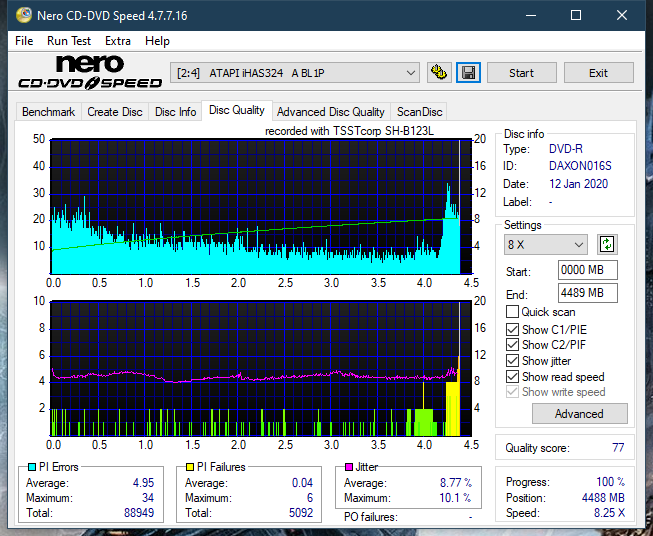Screen dimensions: 653x536
Task: Click the PI Errors average 4.95
Action: pos(143,483)
